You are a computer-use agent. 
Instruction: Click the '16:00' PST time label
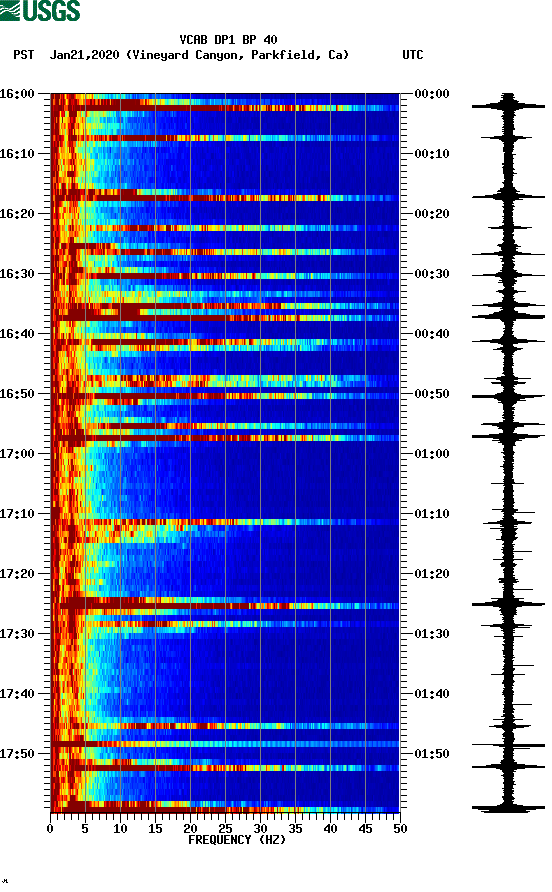tap(17, 94)
